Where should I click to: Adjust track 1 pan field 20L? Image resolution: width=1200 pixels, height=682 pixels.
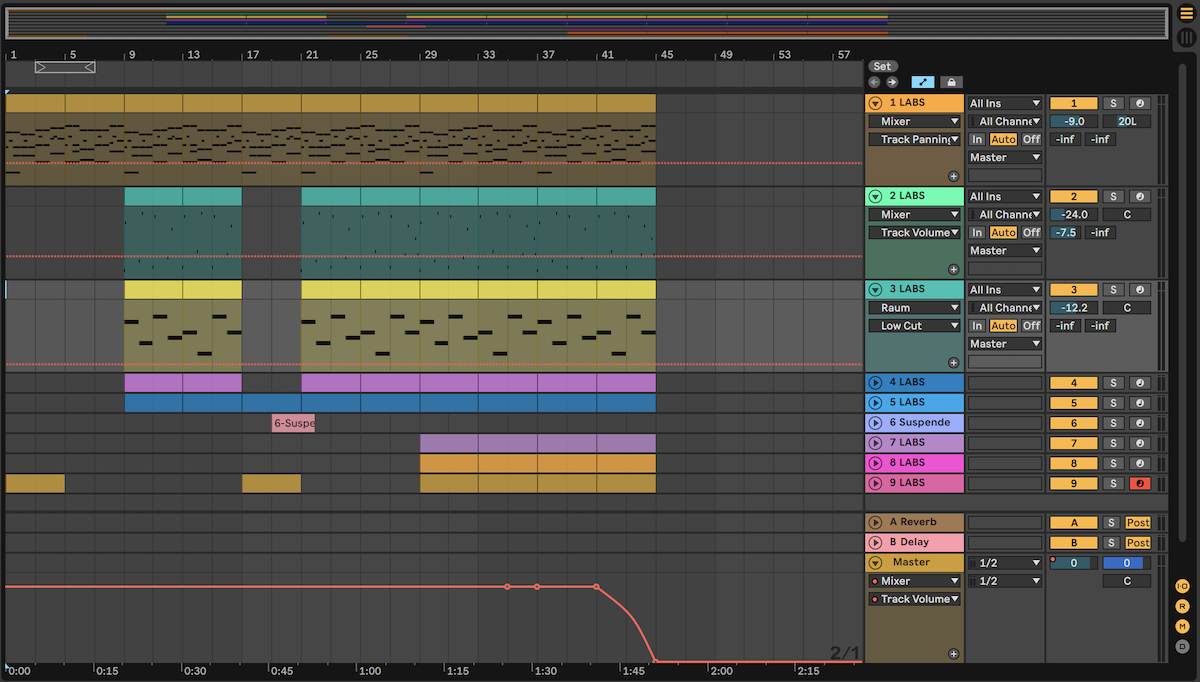(1127, 121)
